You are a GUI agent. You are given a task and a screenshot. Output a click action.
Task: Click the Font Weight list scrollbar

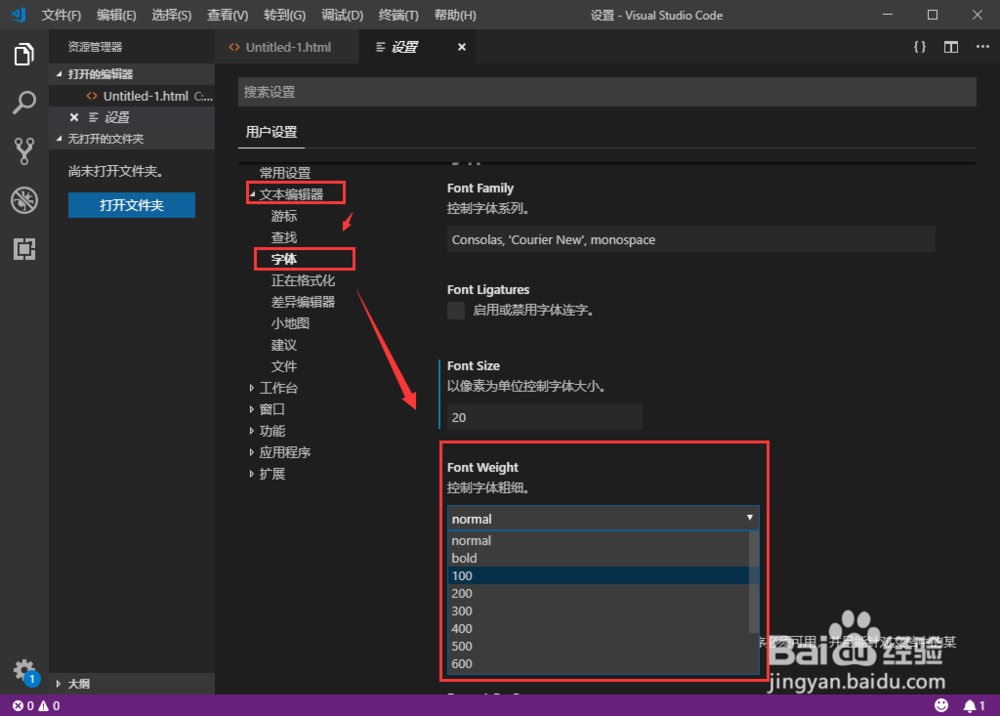tap(754, 581)
